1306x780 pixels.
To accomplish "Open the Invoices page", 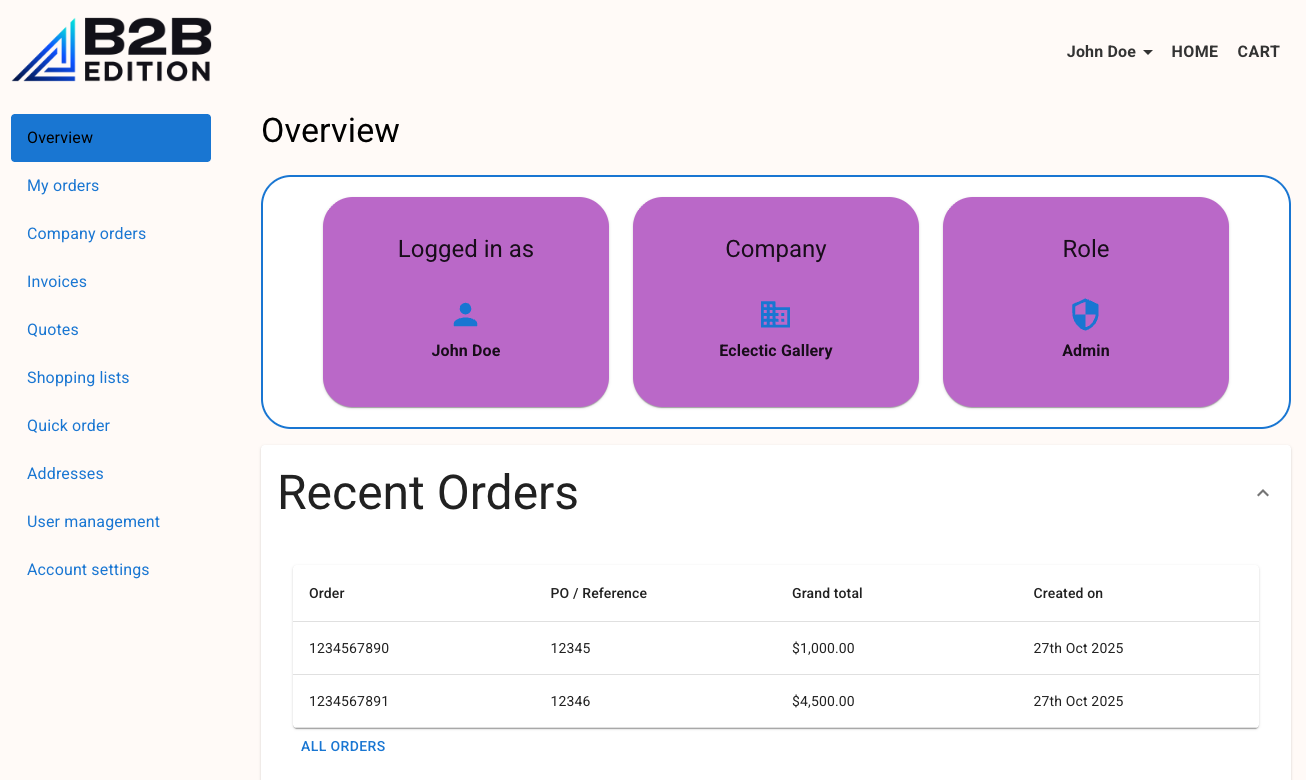I will coord(57,282).
